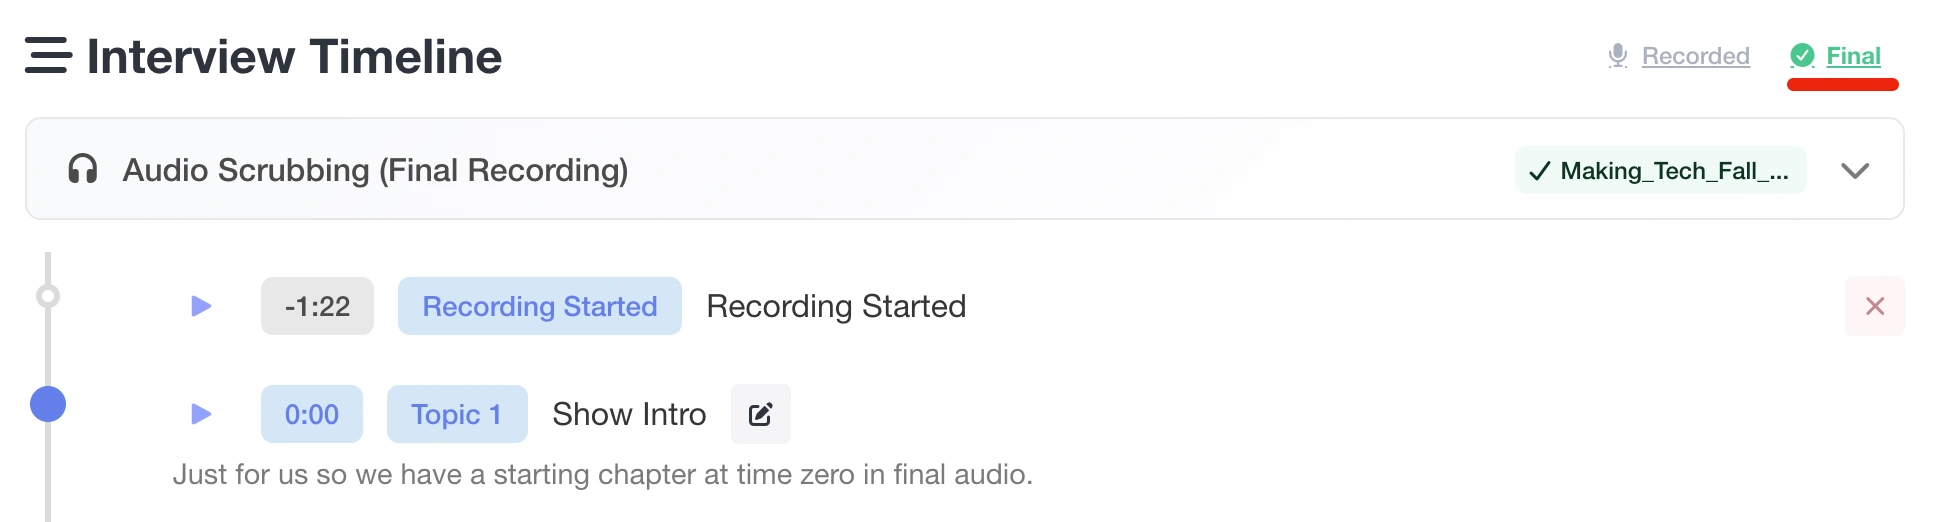Play from the Recording Started marker
This screenshot has height=522, width=1948.
tap(201, 306)
